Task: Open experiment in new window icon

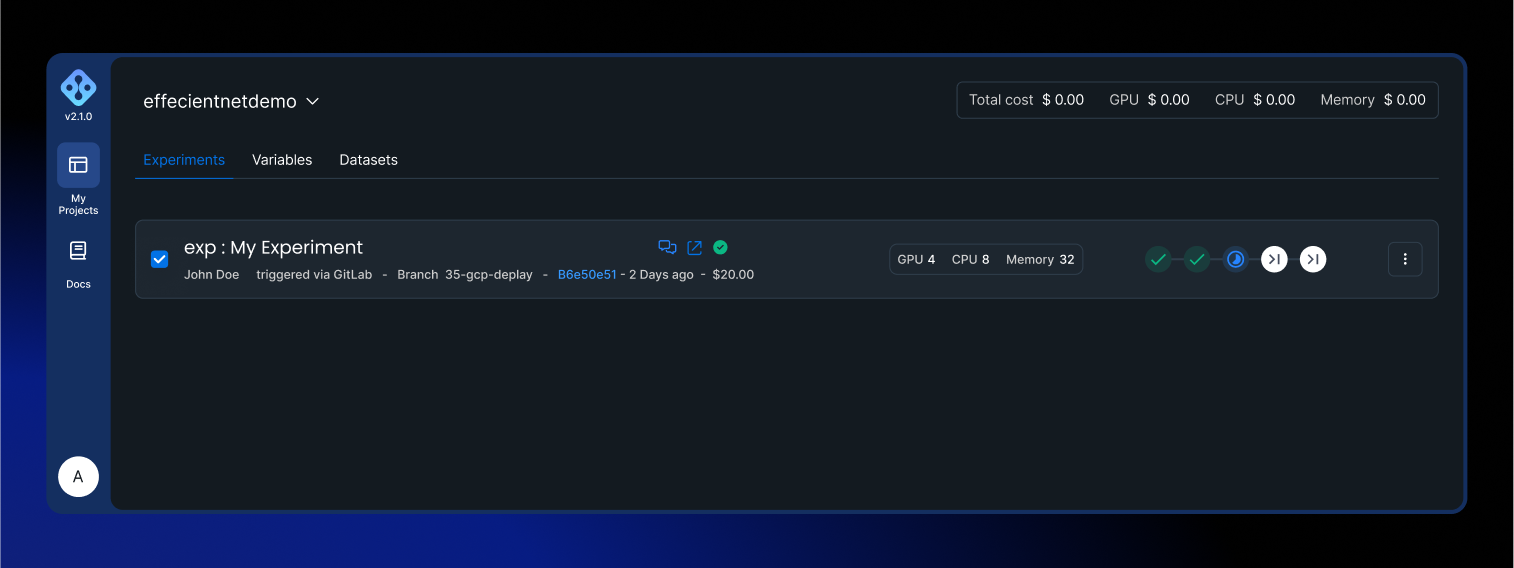Action: [695, 247]
